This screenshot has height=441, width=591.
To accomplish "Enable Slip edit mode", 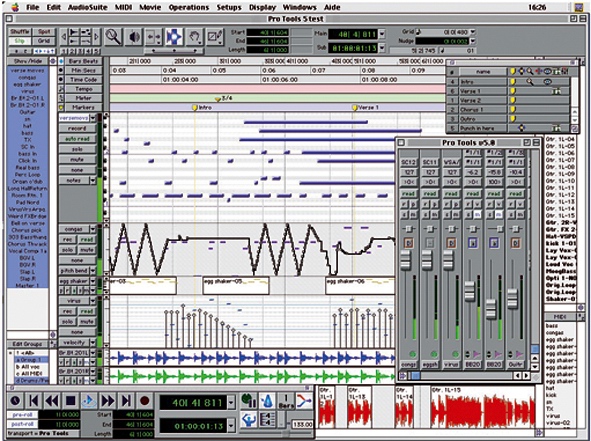I will [20, 41].
